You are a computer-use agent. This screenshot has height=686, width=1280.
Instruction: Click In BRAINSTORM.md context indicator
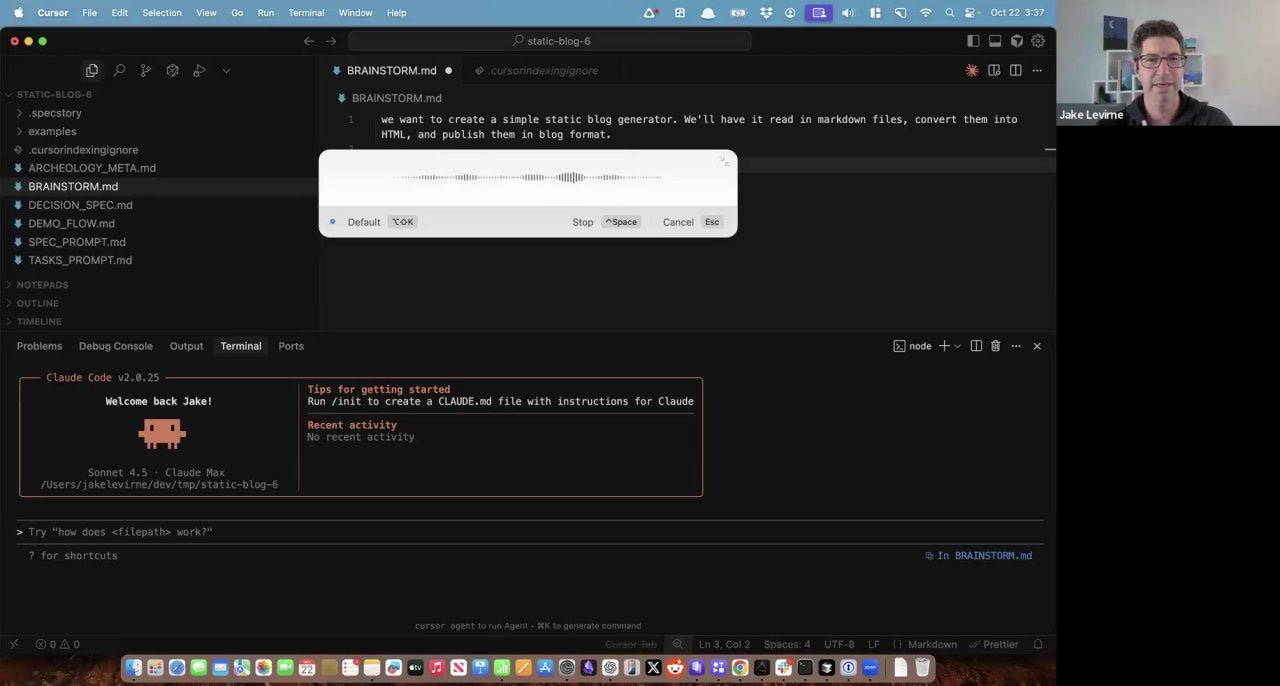(x=978, y=556)
